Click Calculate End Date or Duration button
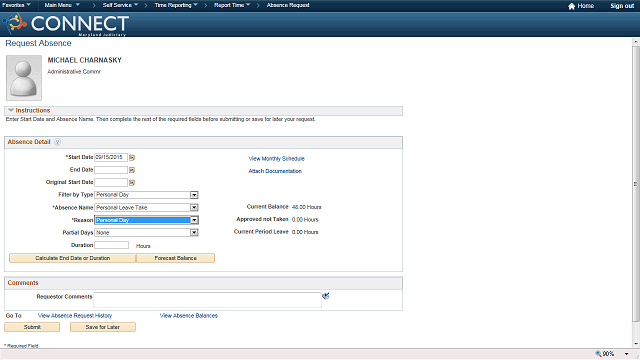The width and height of the screenshot is (640, 360). [72, 258]
